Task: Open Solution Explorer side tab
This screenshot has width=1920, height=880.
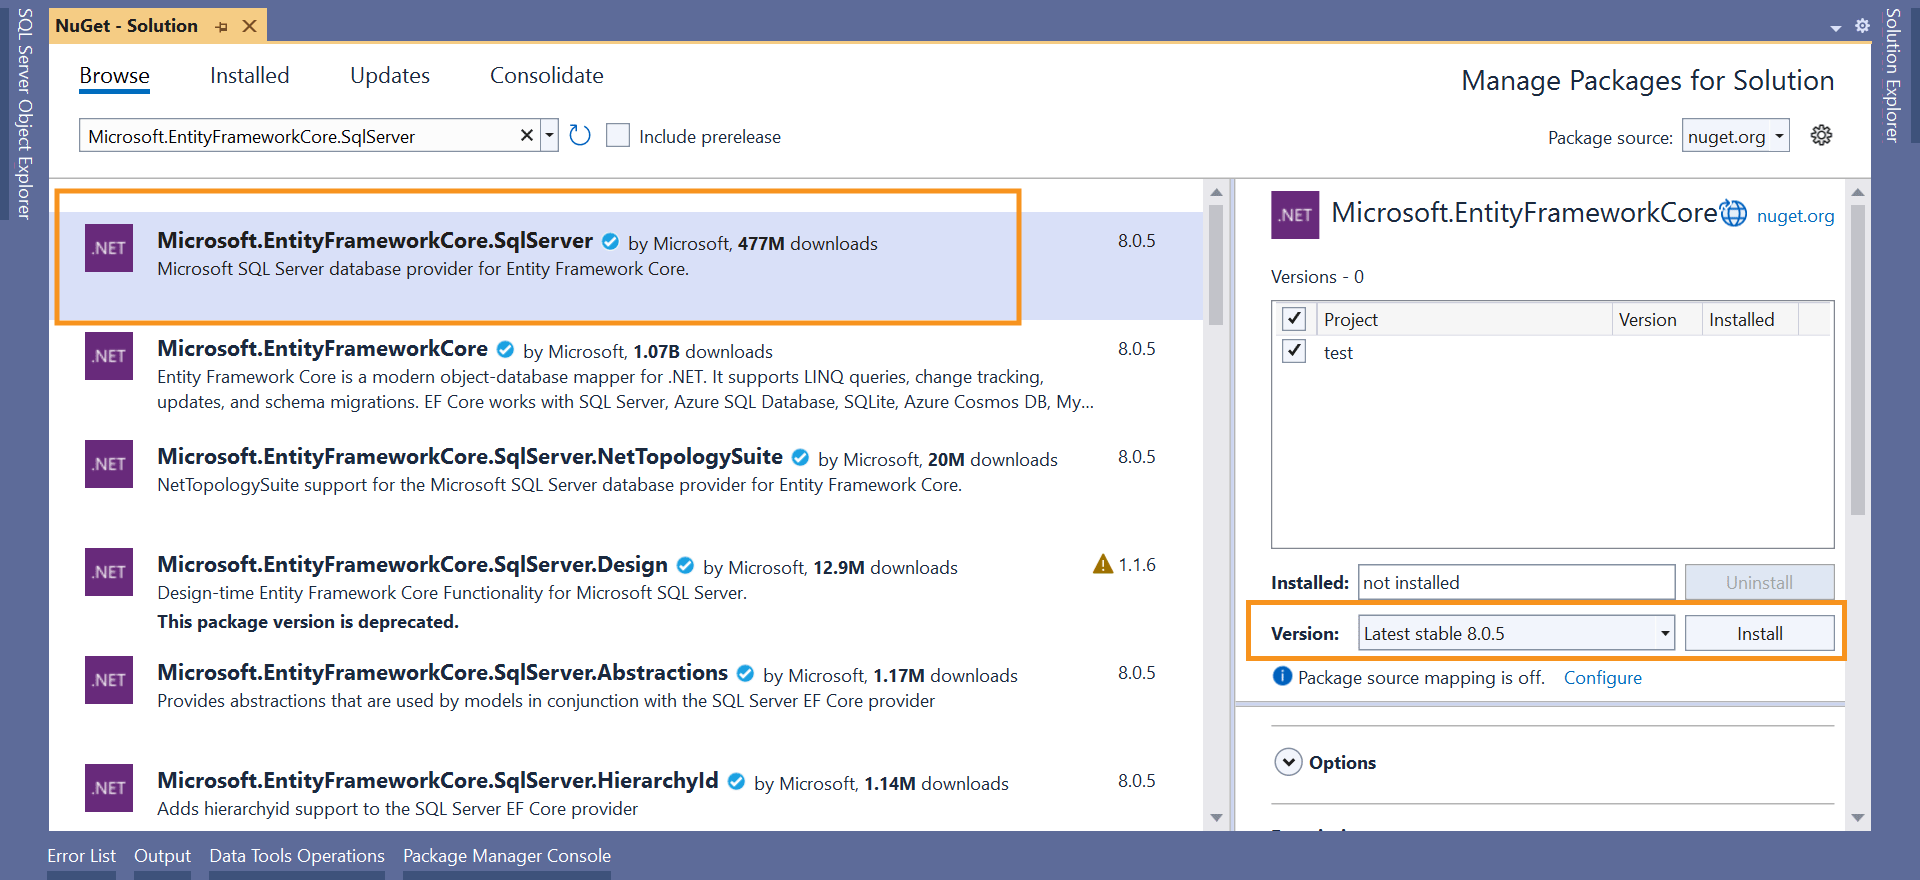Action: [x=1892, y=75]
